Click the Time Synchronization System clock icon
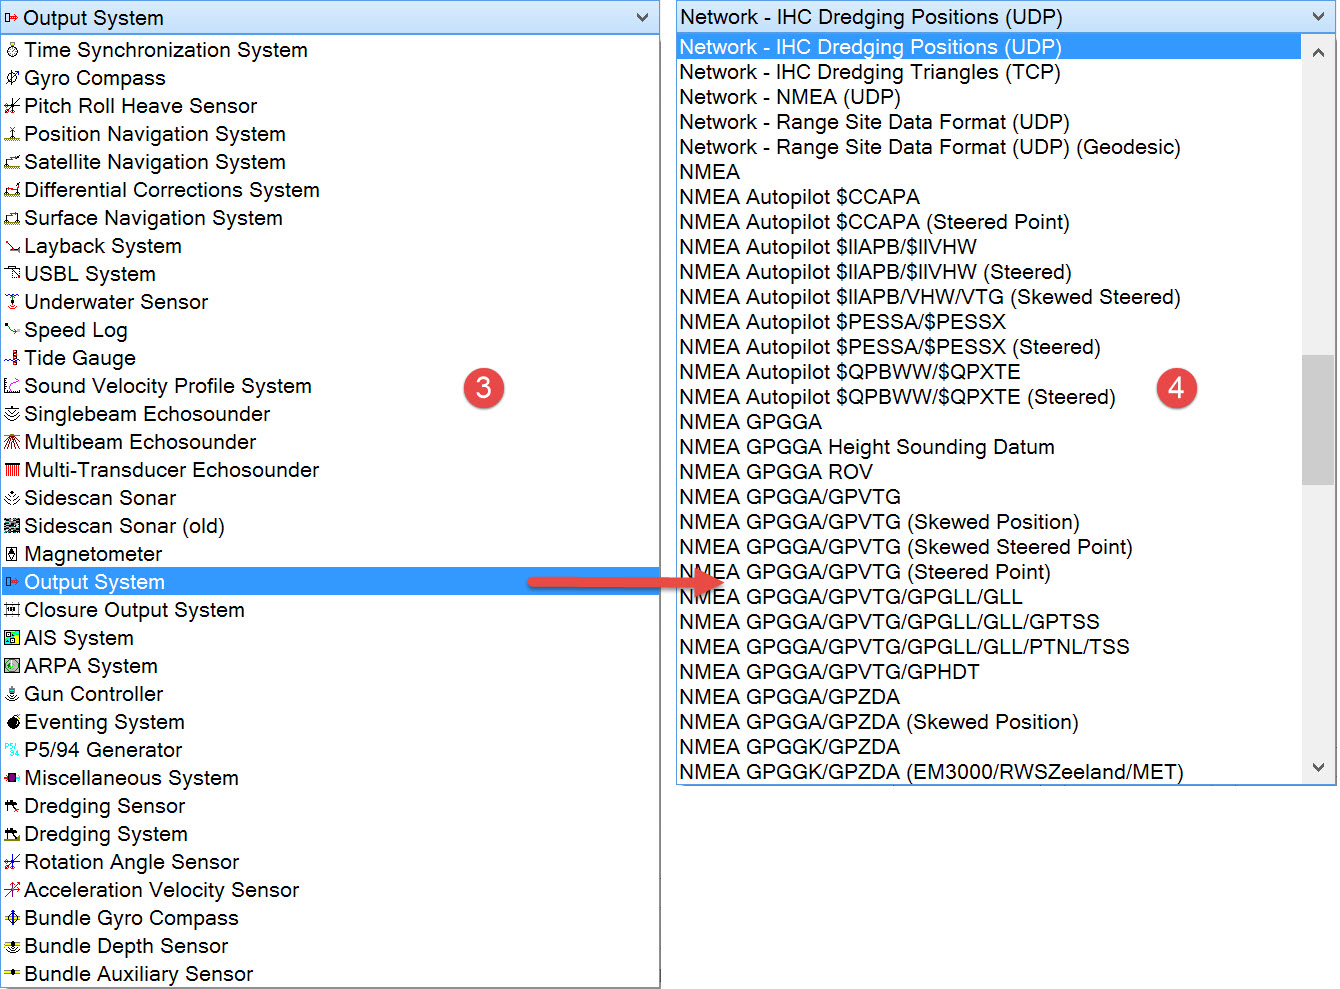This screenshot has width=1340, height=989. coord(12,50)
